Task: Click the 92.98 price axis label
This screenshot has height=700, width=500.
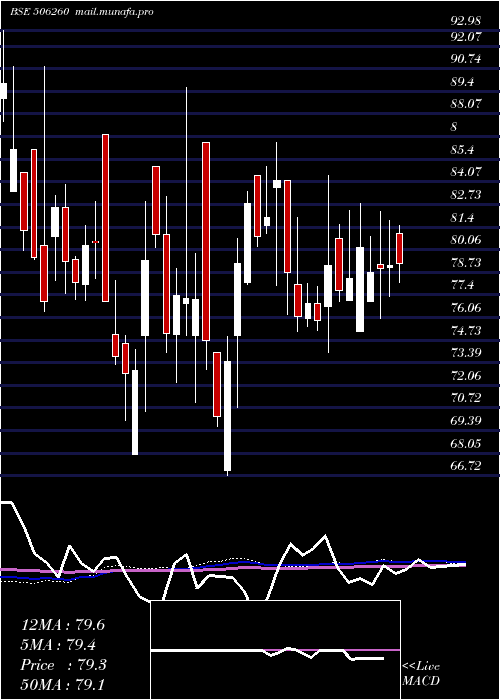Action: (x=466, y=21)
